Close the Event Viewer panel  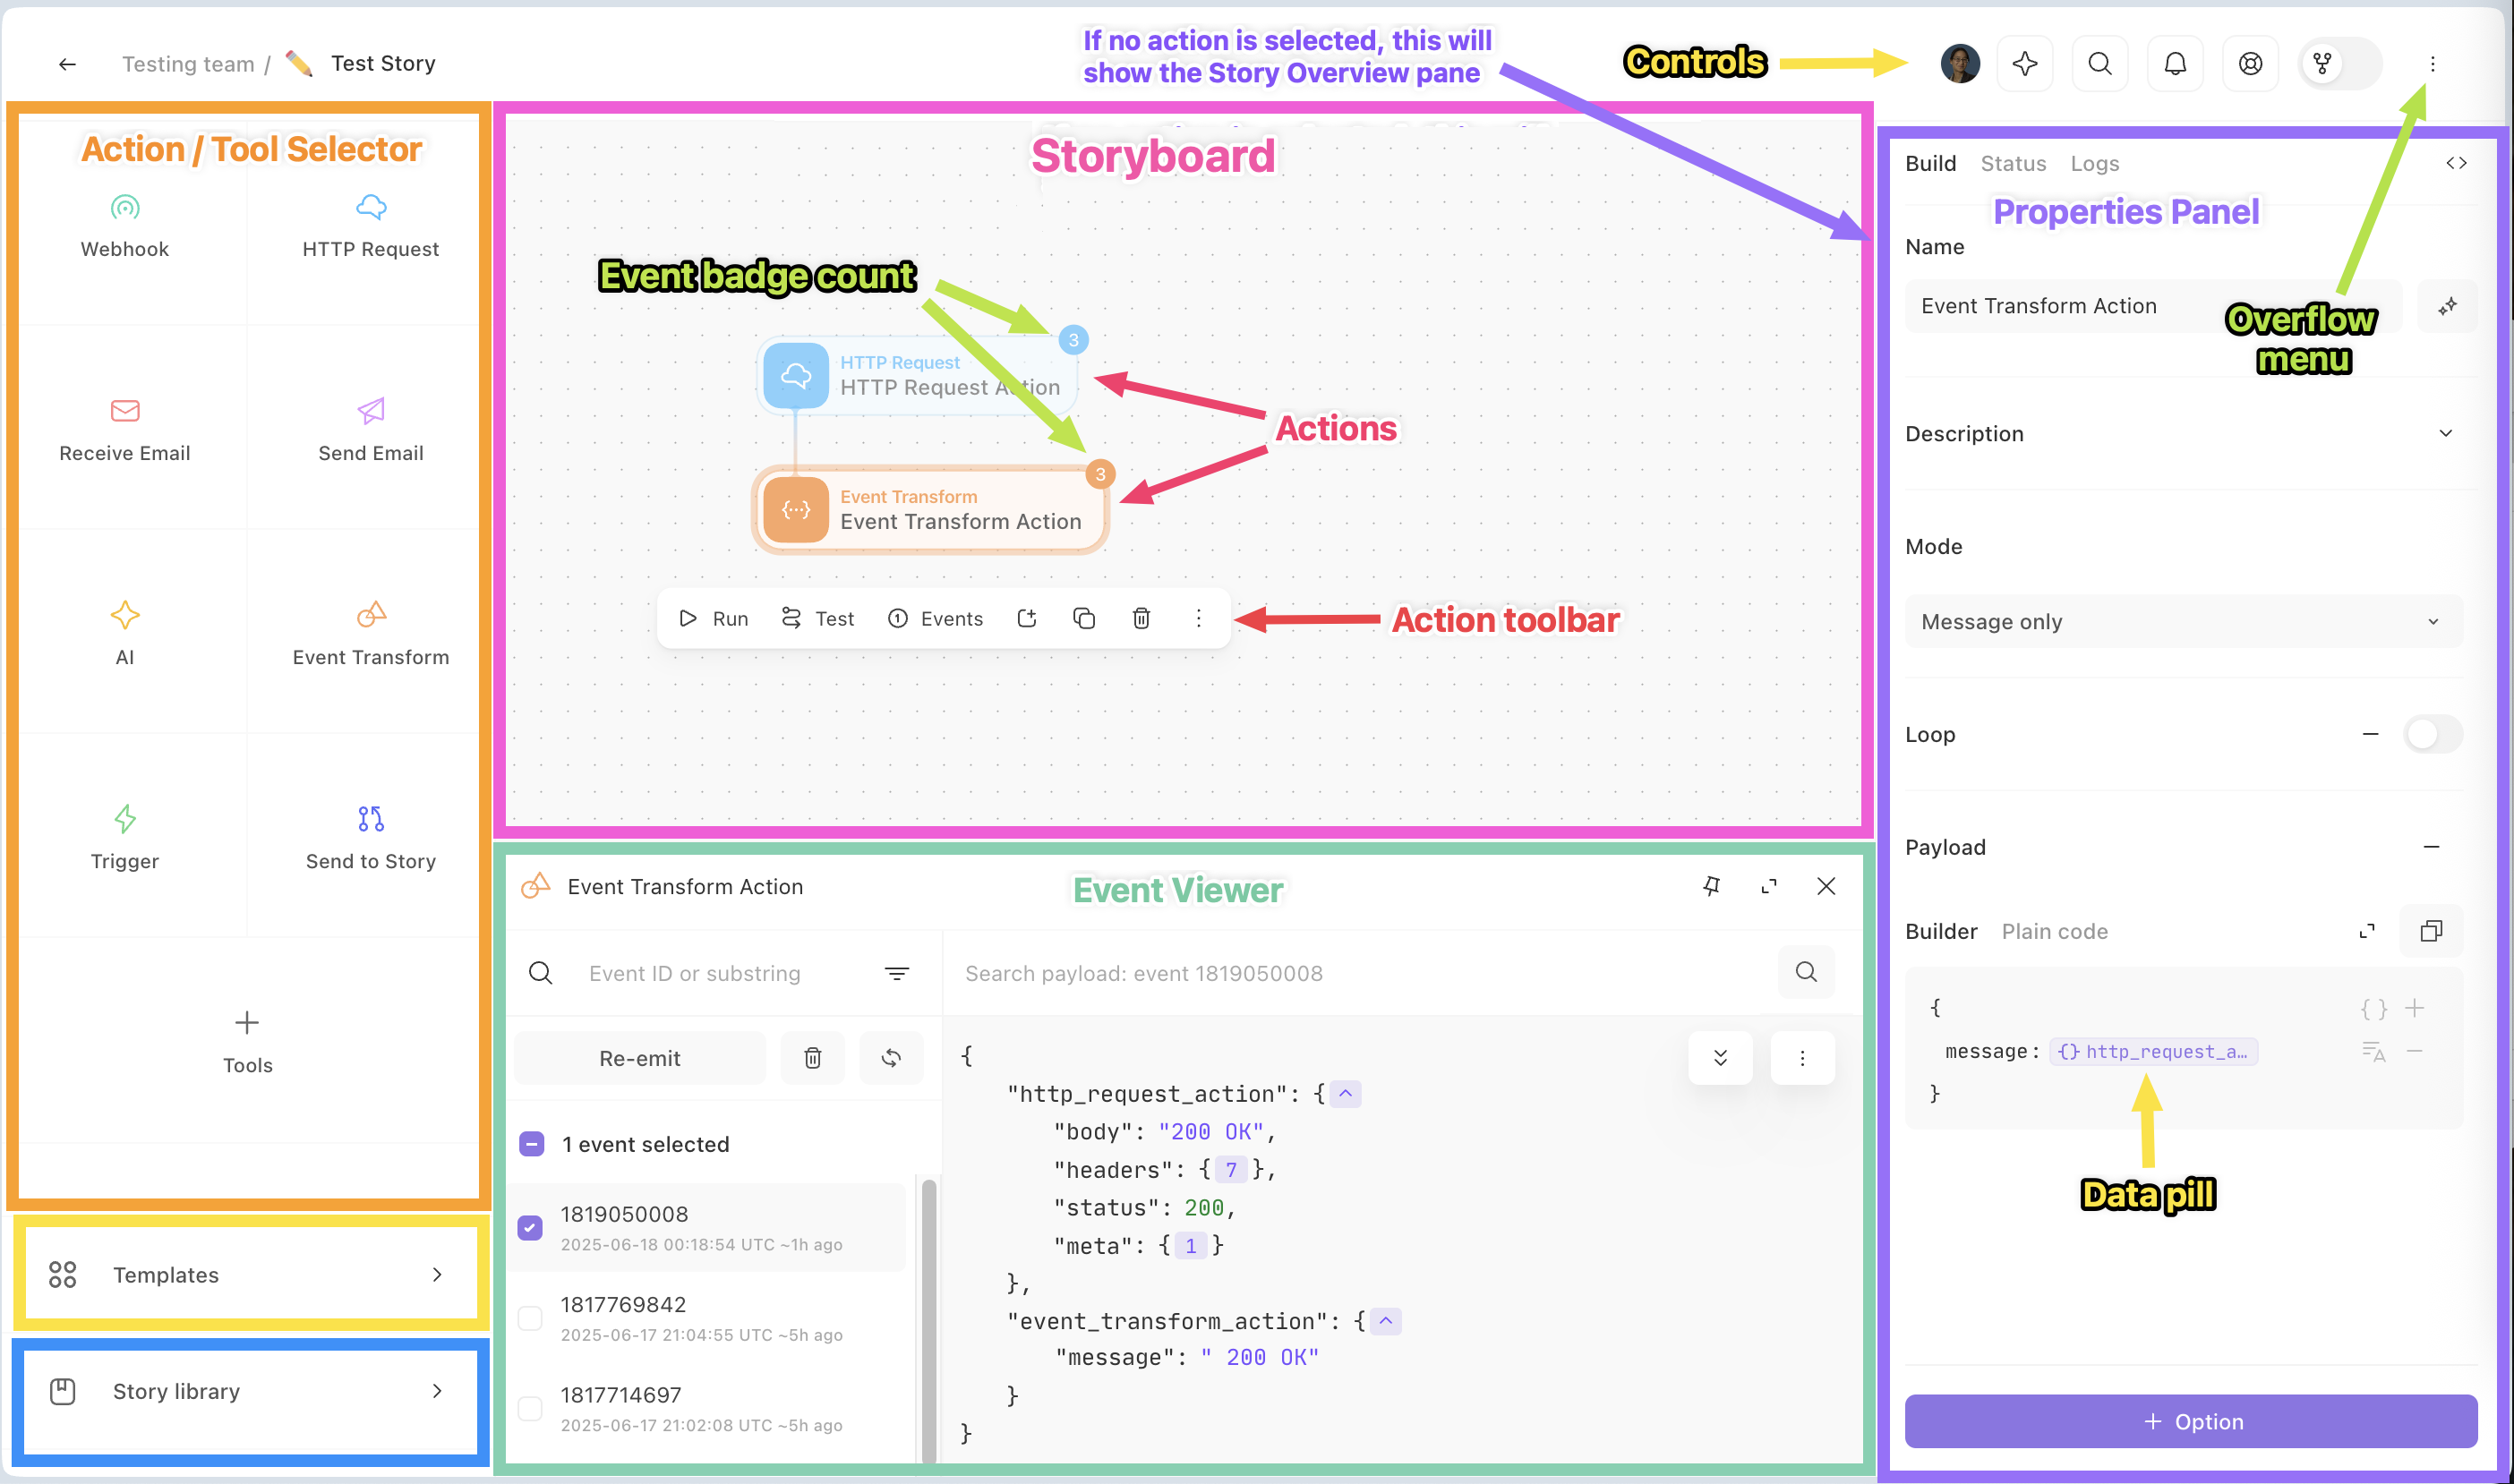[1826, 886]
